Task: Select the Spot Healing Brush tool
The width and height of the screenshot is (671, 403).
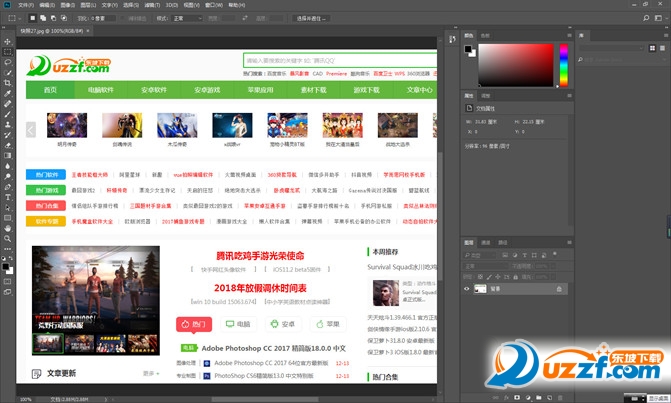Action: tap(7, 104)
